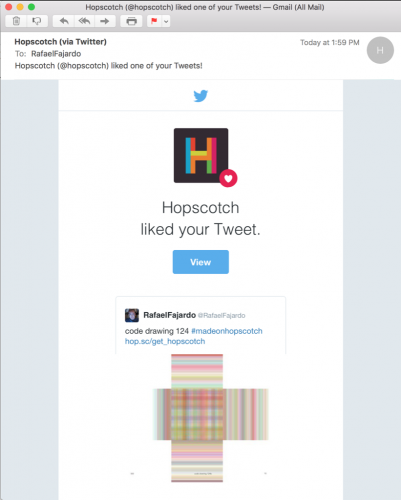Mark message as junk with thumbs-down icon

pyautogui.click(x=37, y=21)
